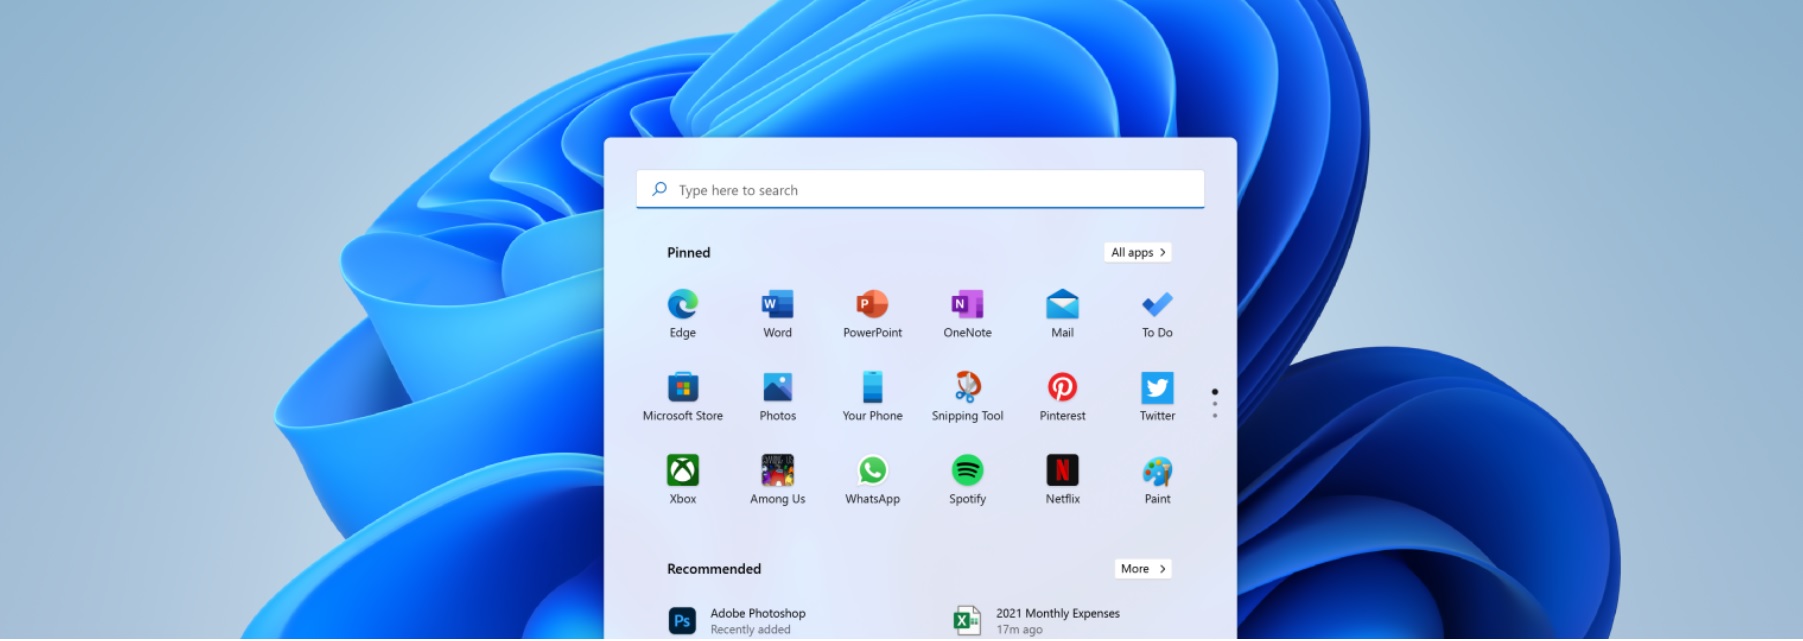
Task: Go to first pinned page dot
Action: pos(1215,392)
